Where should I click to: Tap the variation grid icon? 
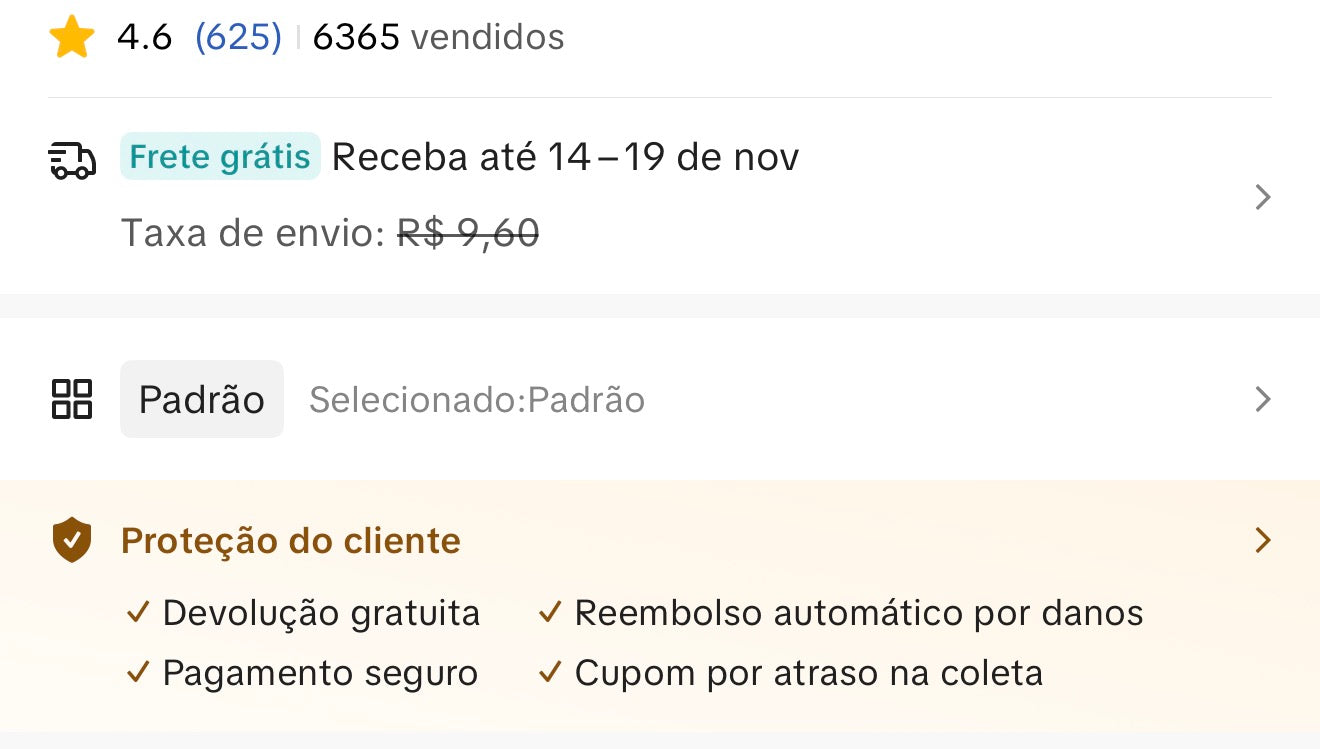[72, 399]
